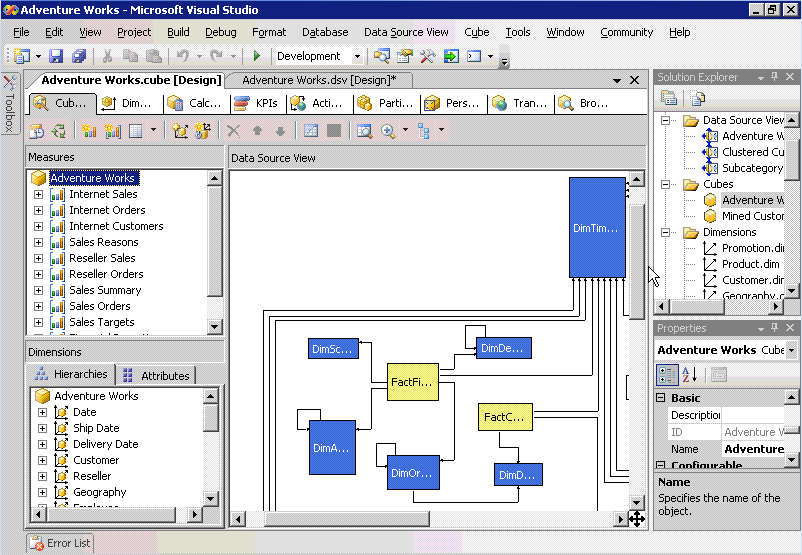Click the Save toolbar icon

tap(56, 56)
